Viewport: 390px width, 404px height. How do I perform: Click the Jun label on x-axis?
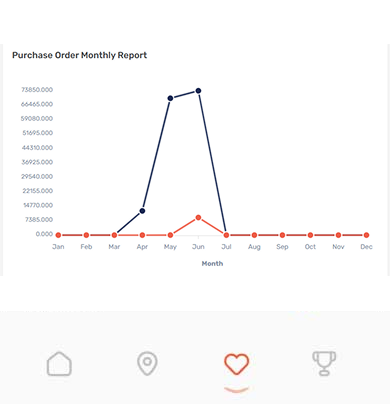[x=198, y=247]
